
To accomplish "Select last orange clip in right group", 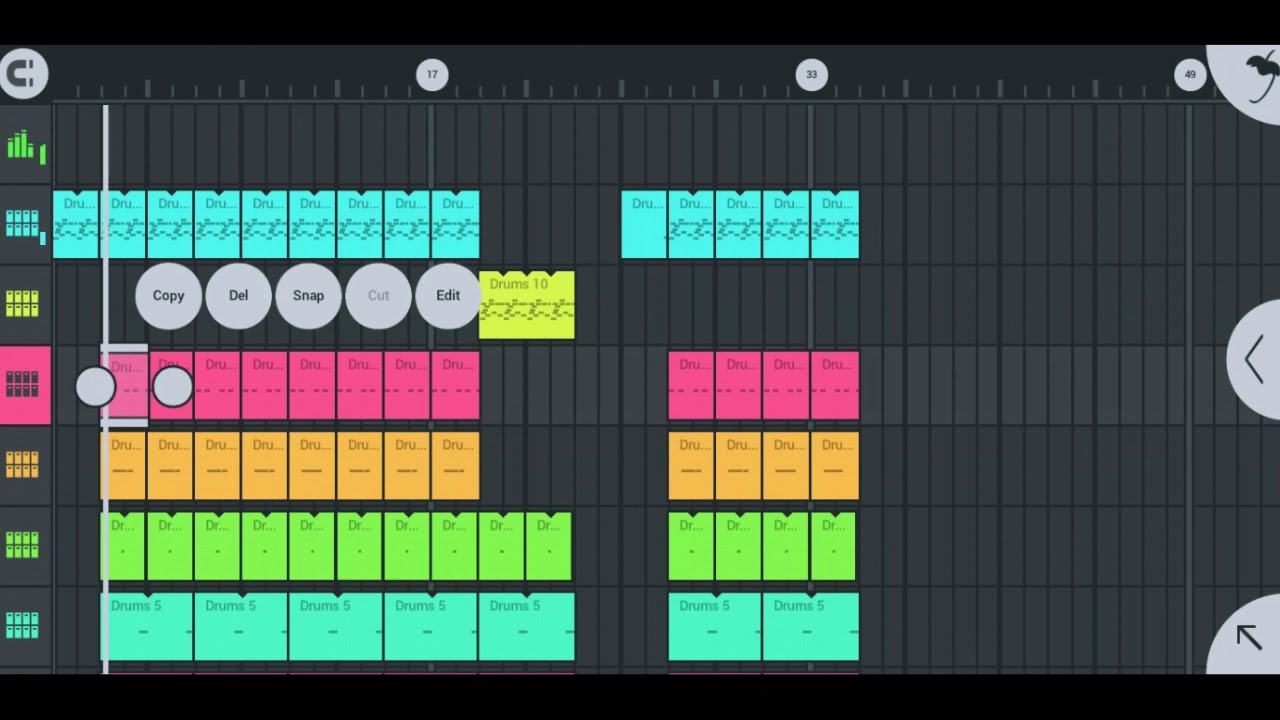I will click(835, 465).
